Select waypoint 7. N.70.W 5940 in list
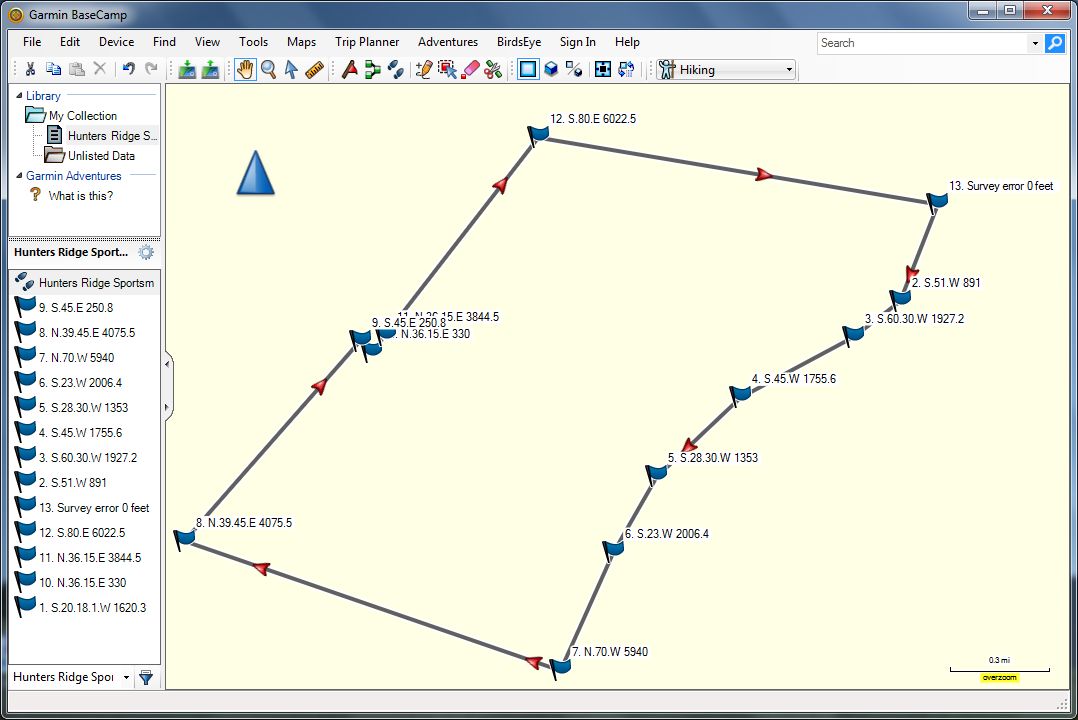The width and height of the screenshot is (1078, 720). (86, 358)
